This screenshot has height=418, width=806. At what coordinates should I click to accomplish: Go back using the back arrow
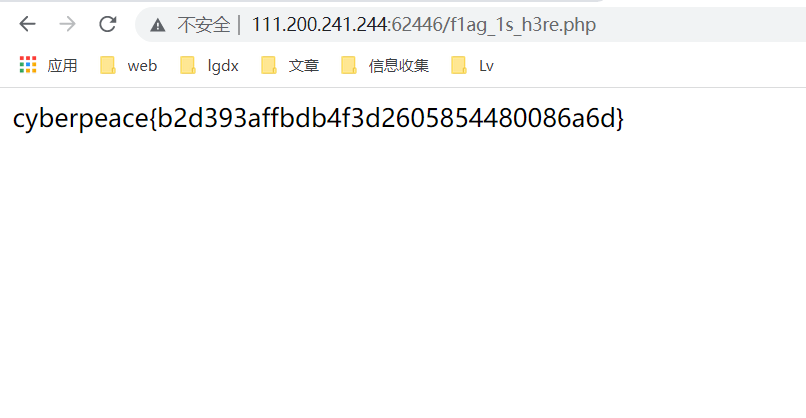[x=27, y=24]
